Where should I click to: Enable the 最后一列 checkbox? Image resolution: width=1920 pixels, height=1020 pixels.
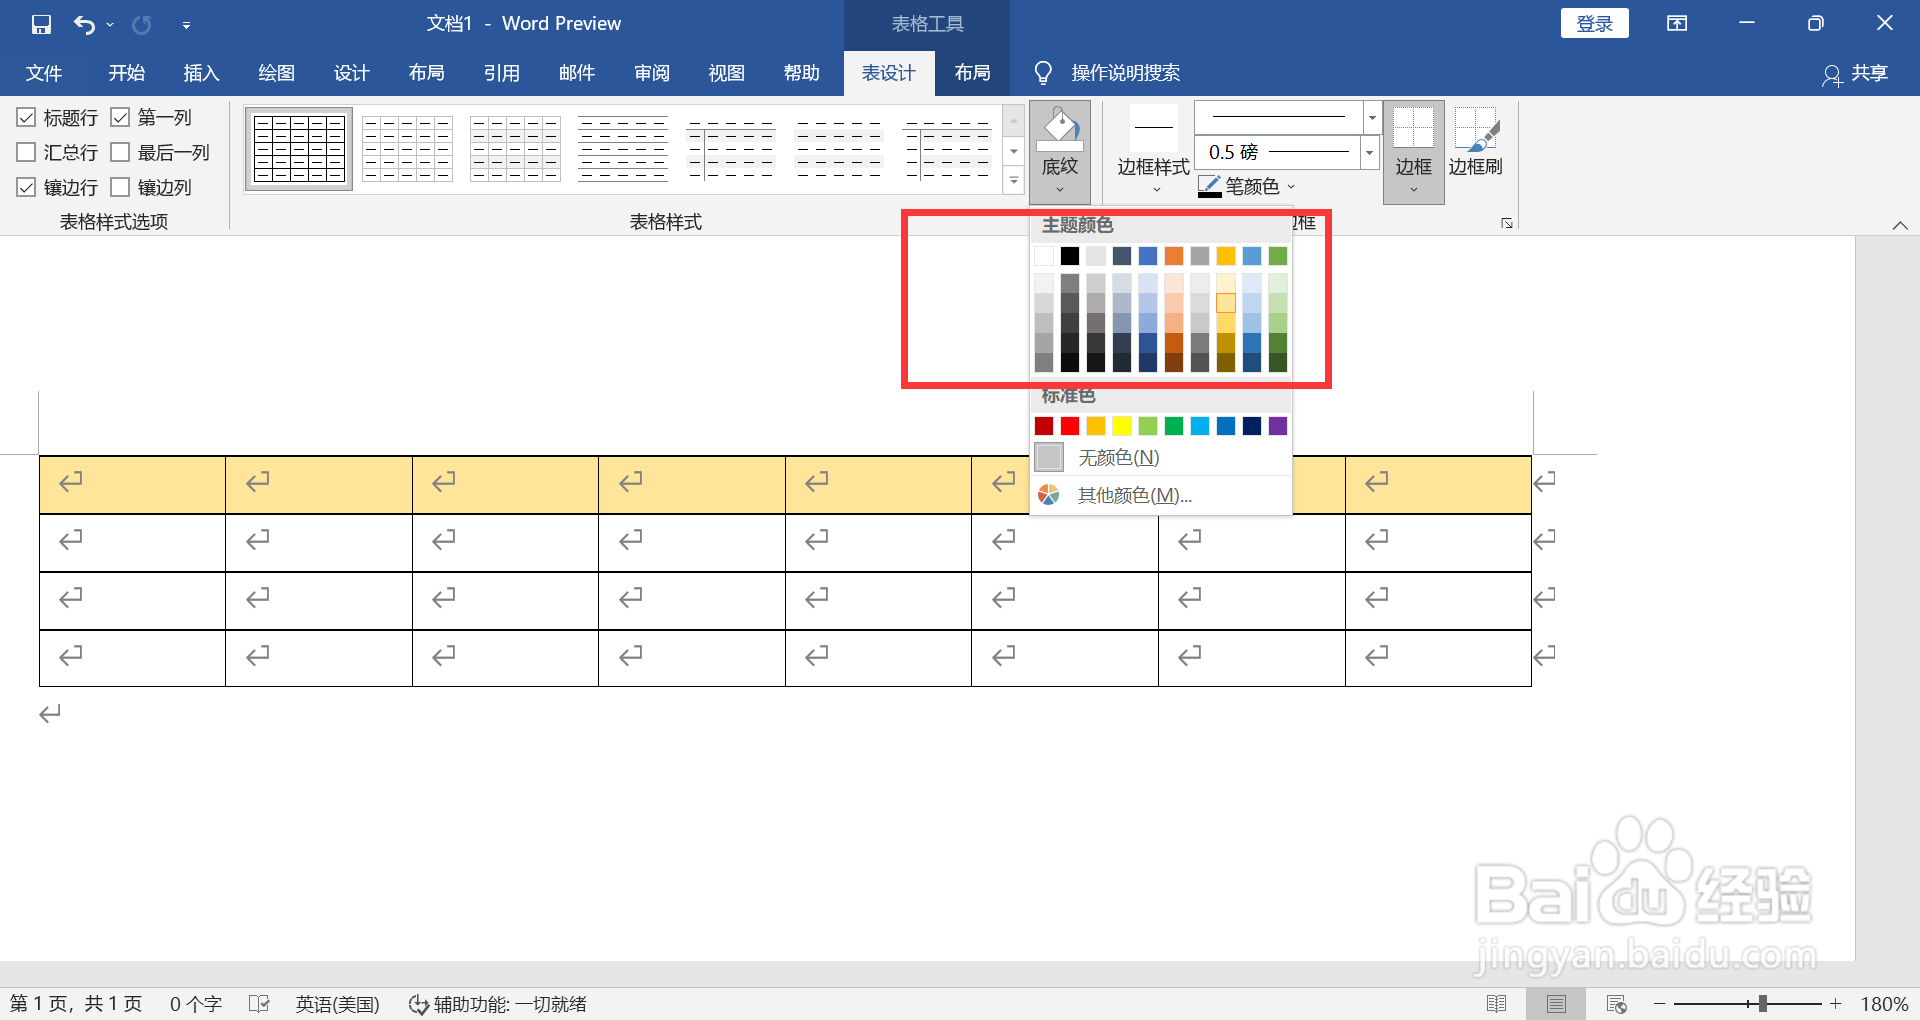pyautogui.click(x=120, y=153)
